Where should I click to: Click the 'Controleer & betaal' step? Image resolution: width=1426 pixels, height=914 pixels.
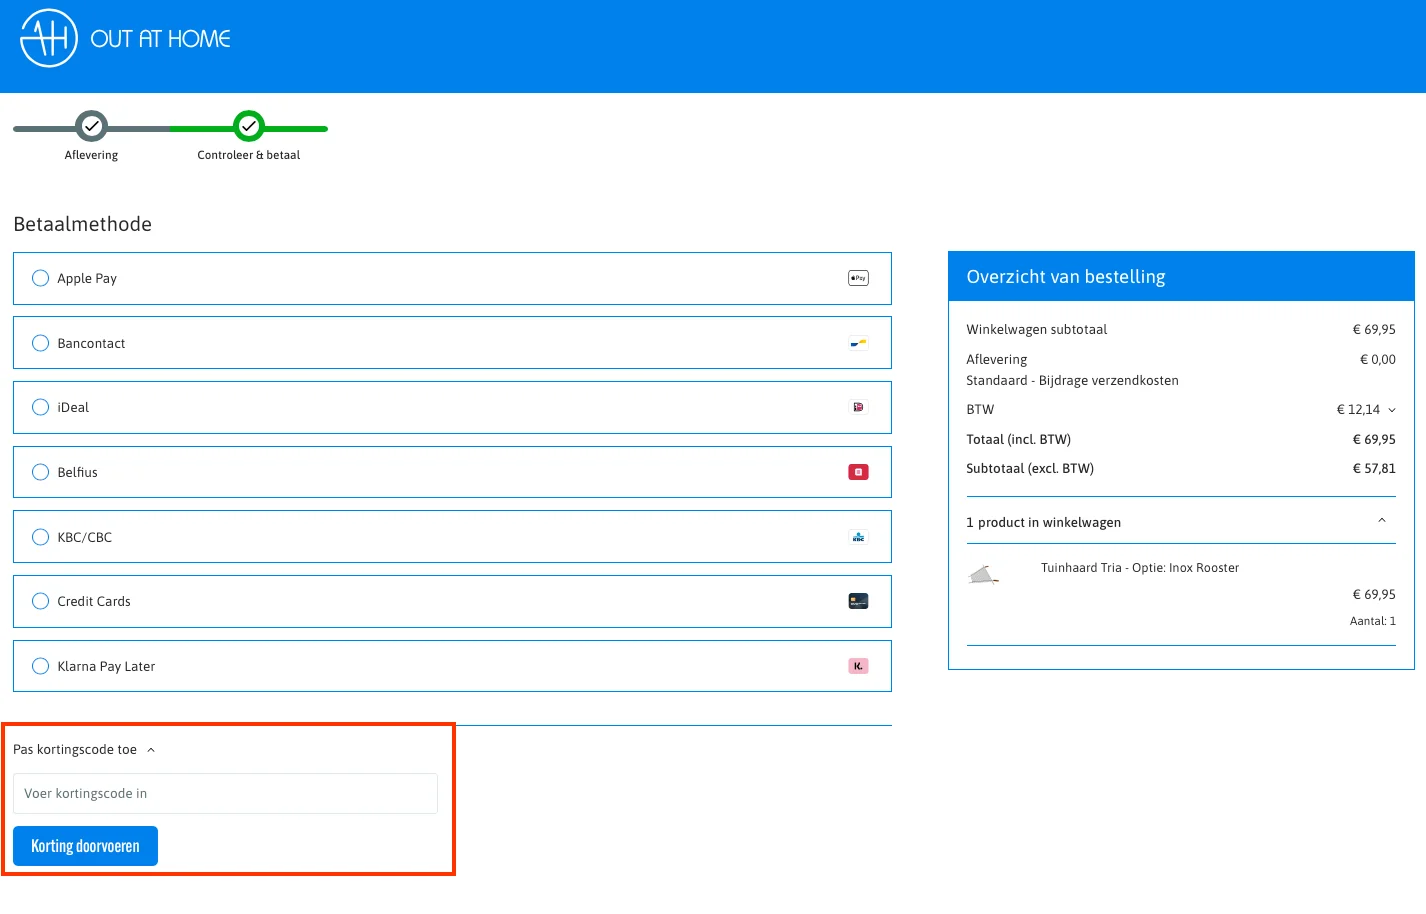(x=248, y=127)
